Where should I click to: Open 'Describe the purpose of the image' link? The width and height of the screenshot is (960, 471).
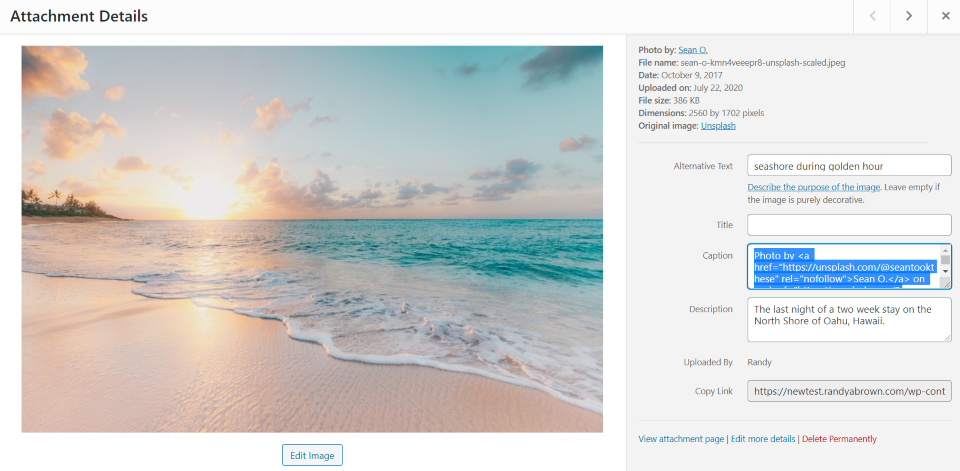pos(814,187)
